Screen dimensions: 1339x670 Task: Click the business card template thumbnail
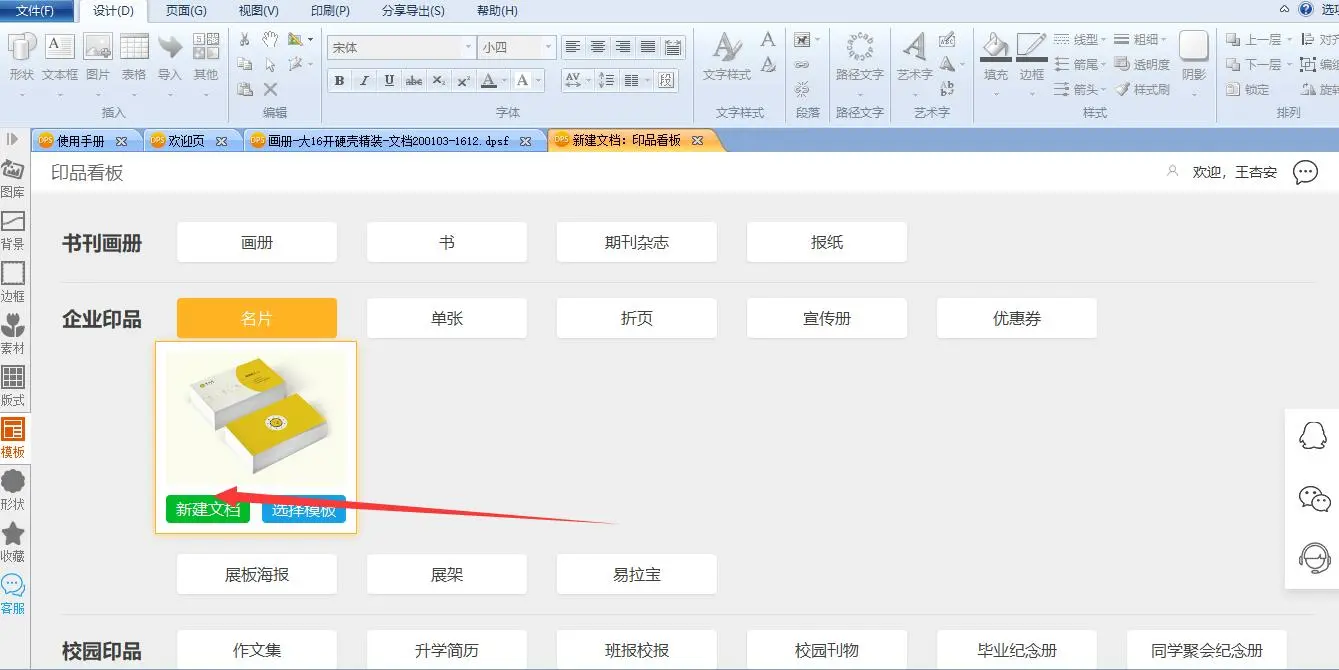pyautogui.click(x=256, y=418)
